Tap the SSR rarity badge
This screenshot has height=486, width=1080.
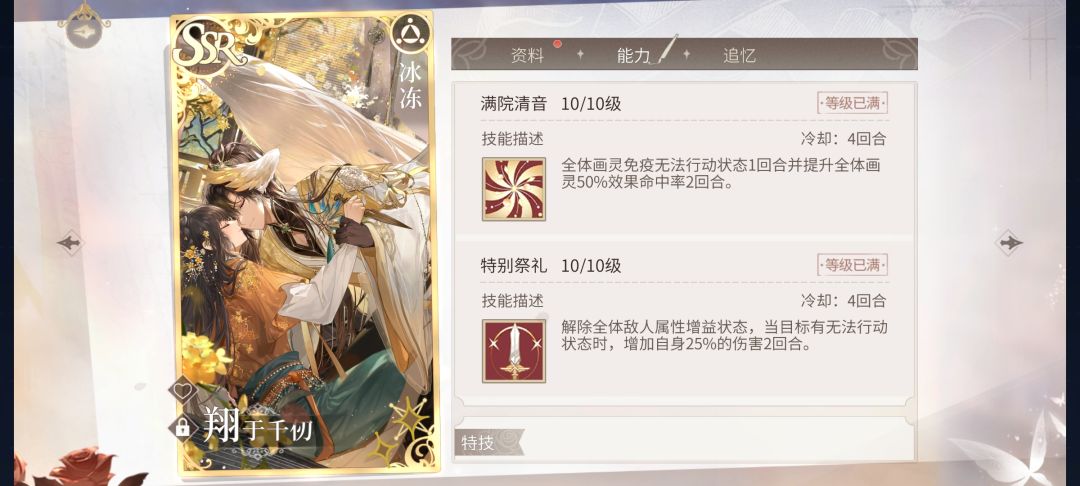[x=209, y=47]
